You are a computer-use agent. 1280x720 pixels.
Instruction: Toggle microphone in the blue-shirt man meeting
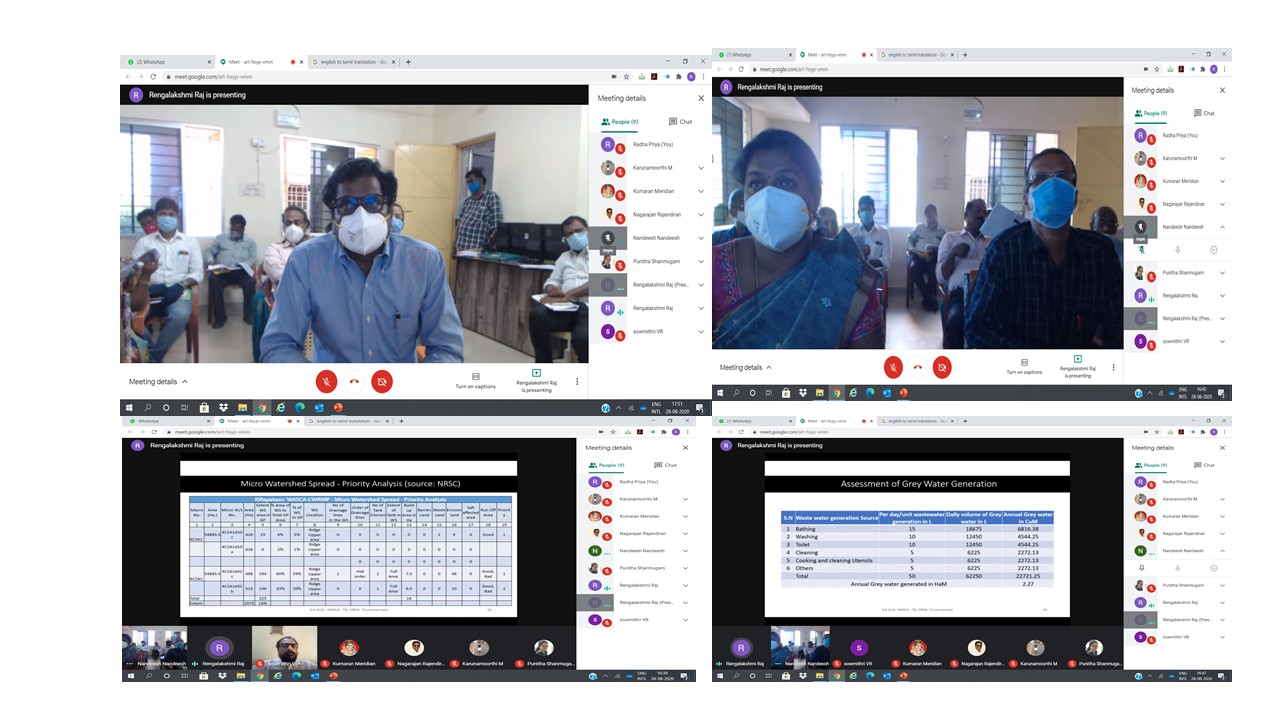pyautogui.click(x=326, y=381)
